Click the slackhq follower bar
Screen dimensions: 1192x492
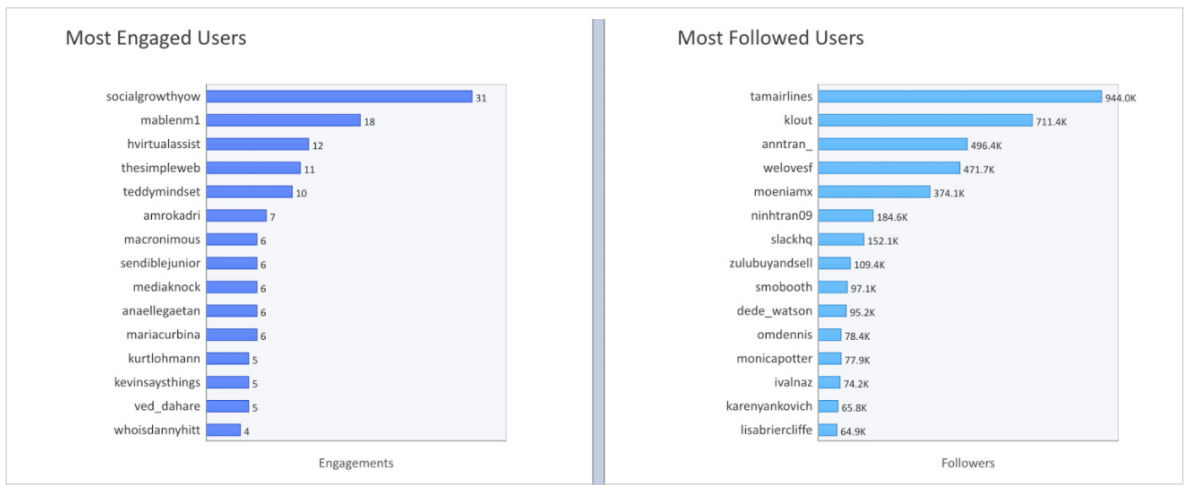pyautogui.click(x=841, y=239)
